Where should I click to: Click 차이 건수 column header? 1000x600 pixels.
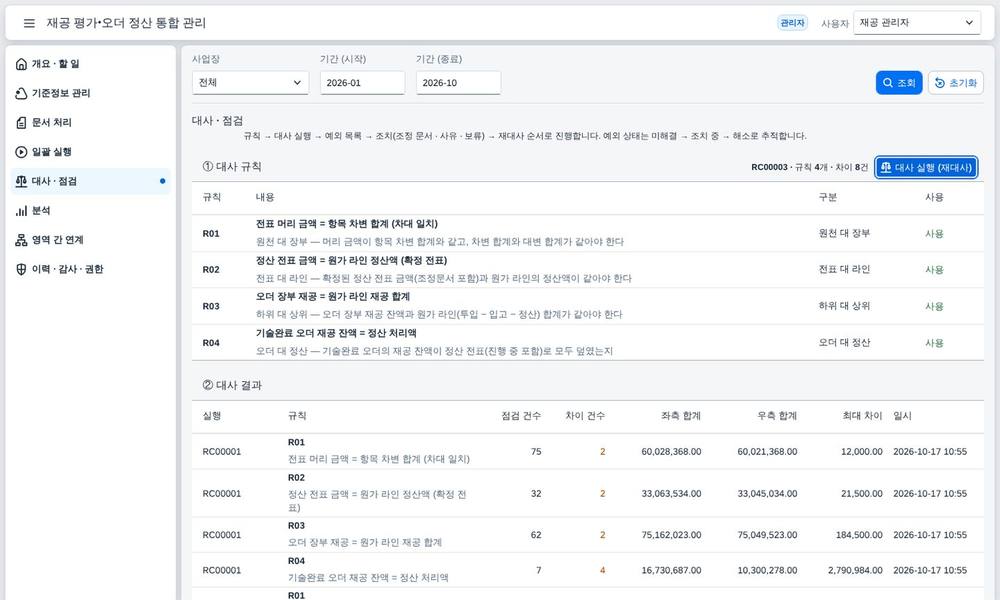click(585, 416)
